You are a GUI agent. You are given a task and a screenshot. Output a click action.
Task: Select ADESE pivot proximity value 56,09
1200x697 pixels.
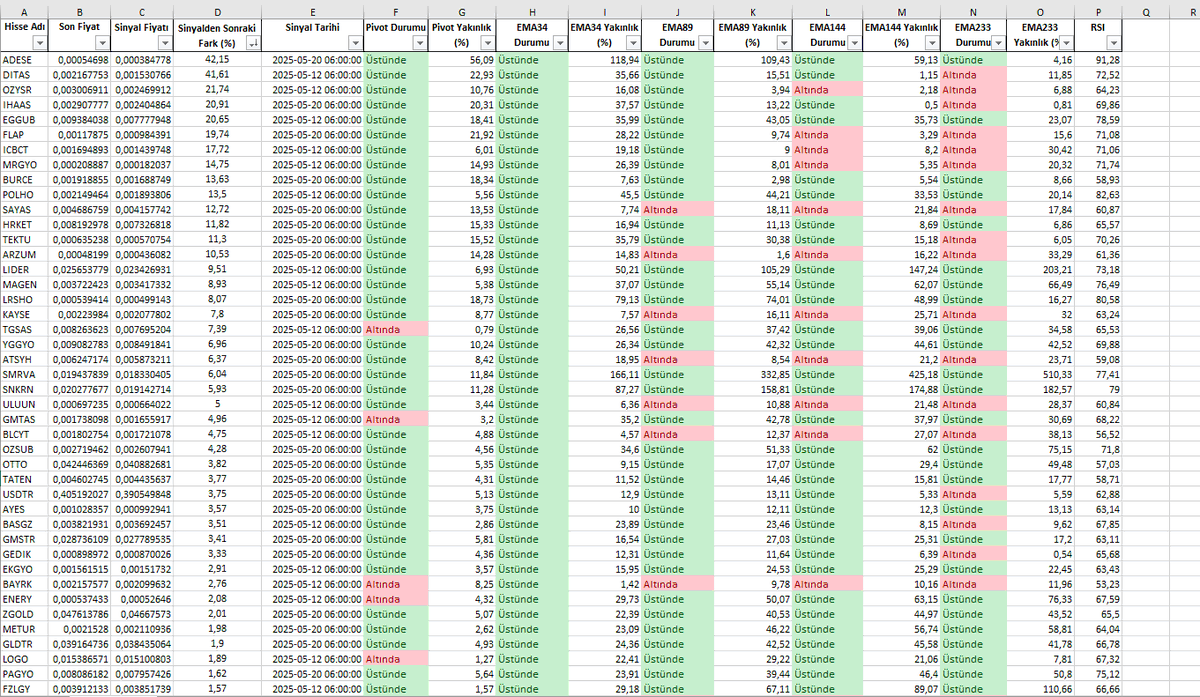click(462, 60)
